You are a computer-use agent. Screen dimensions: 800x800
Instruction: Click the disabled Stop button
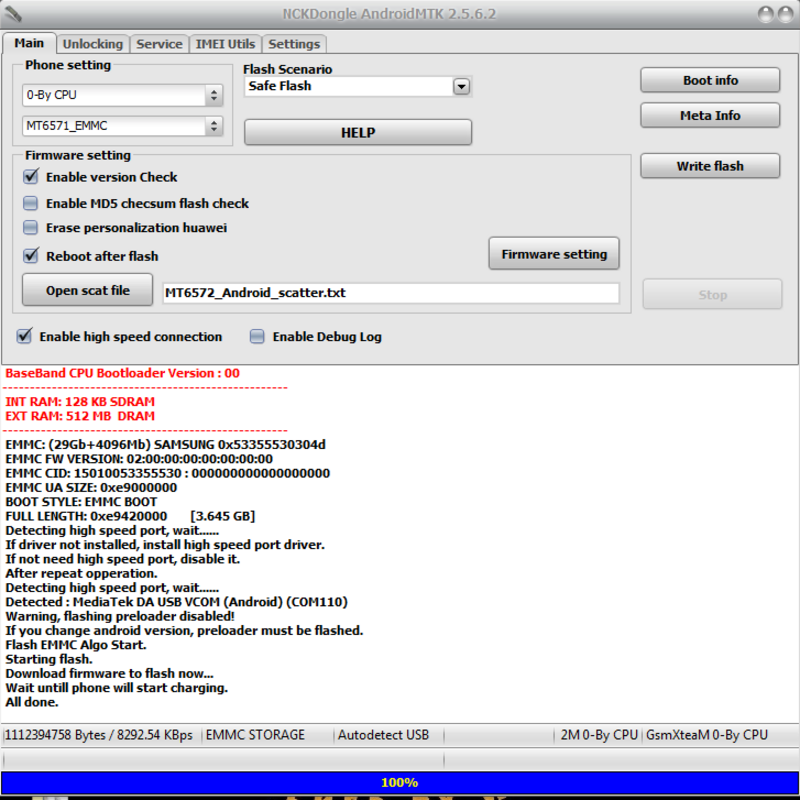712,294
